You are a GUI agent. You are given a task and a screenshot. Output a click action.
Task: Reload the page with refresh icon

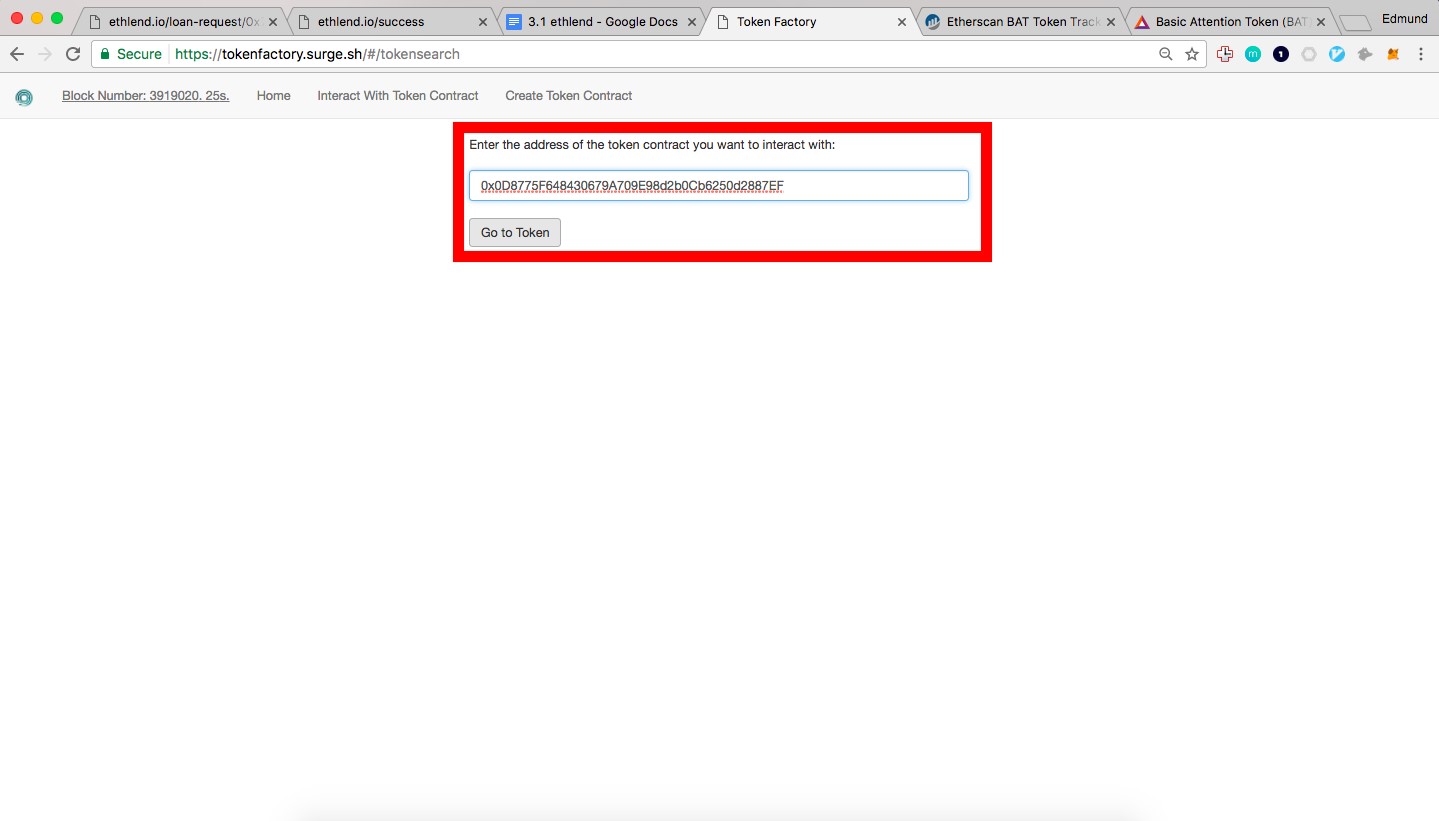pyautogui.click(x=73, y=54)
